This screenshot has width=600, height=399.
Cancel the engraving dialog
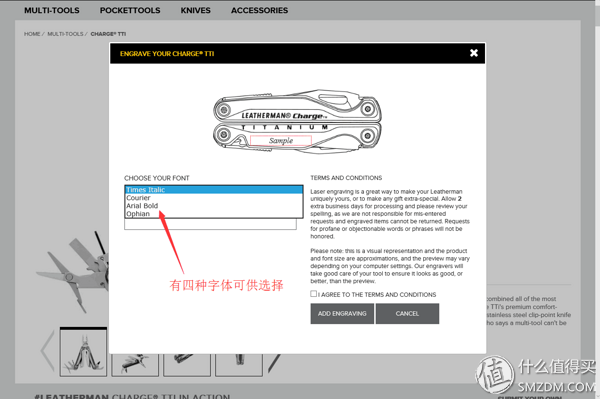click(x=407, y=314)
